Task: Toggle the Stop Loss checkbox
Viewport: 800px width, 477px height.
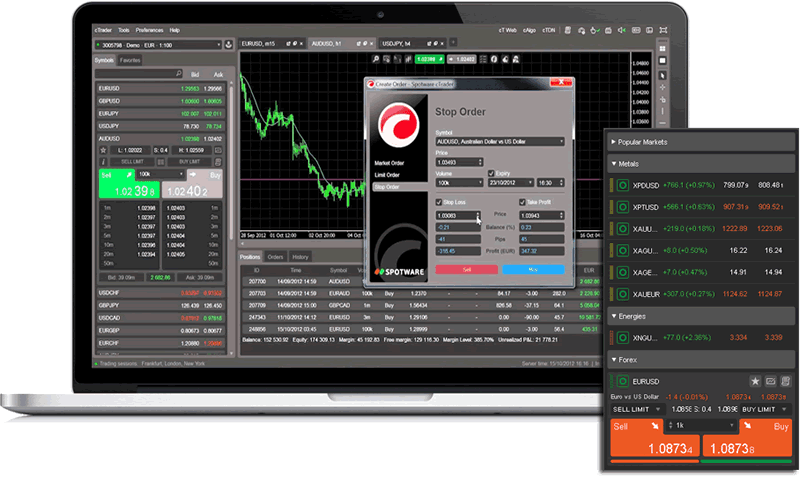Action: [x=438, y=202]
